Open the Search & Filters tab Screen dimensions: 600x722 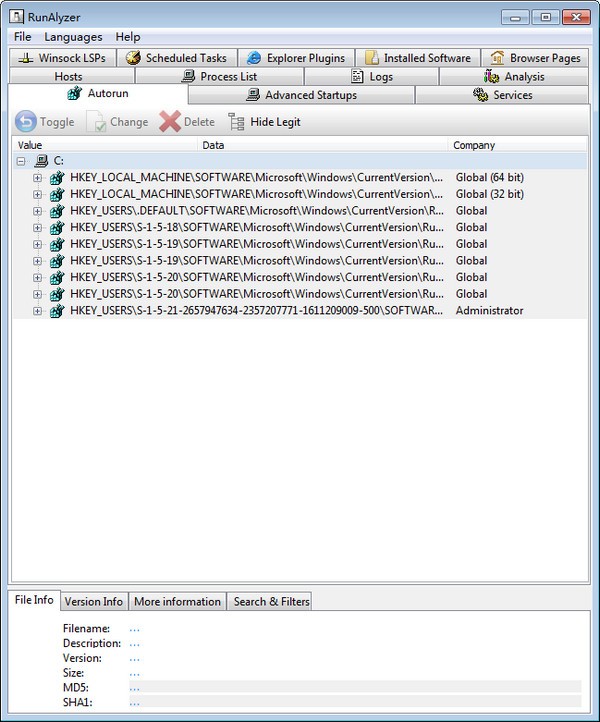point(270,601)
